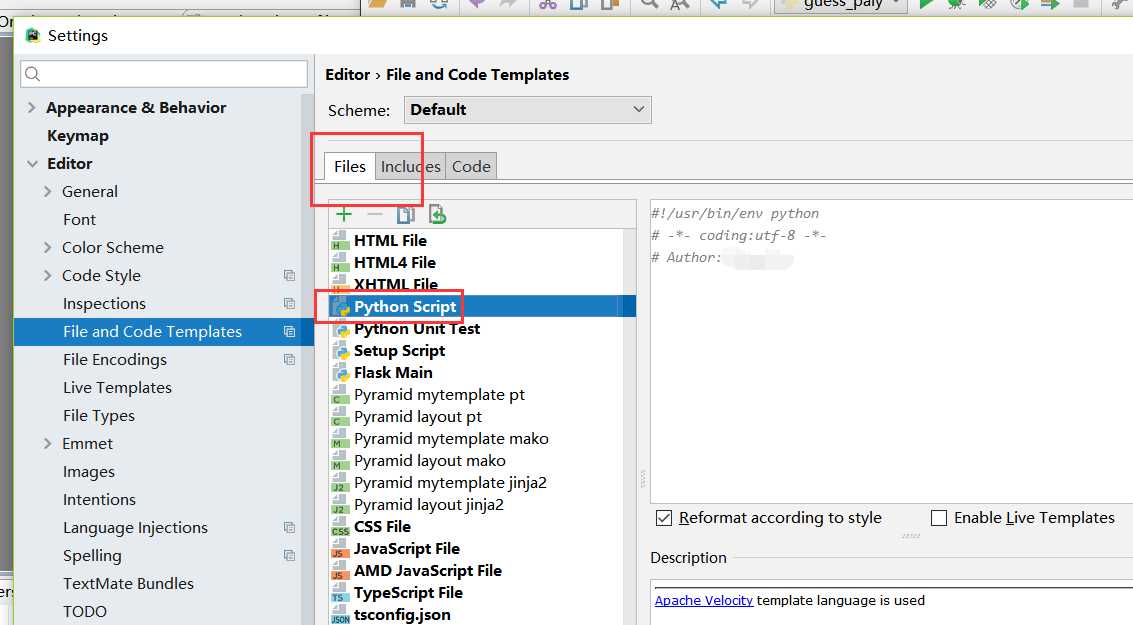Select the Python Script template row
The width and height of the screenshot is (1133, 625).
tap(483, 306)
